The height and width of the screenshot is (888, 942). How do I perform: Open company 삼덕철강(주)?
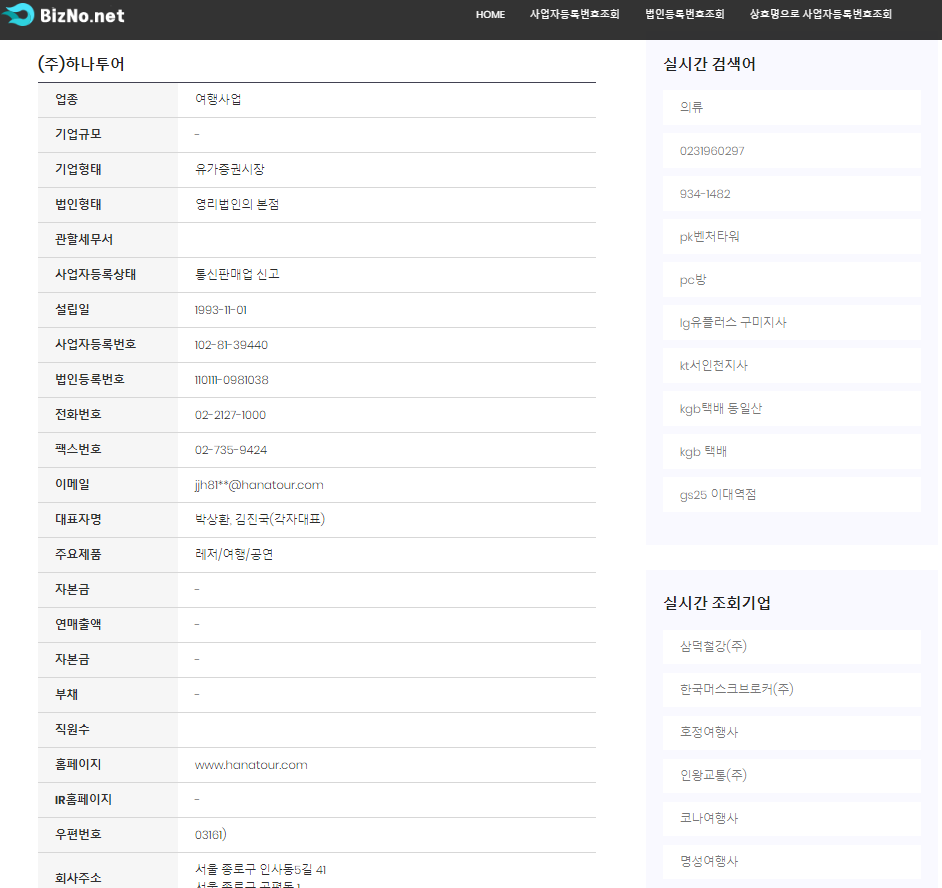click(792, 646)
